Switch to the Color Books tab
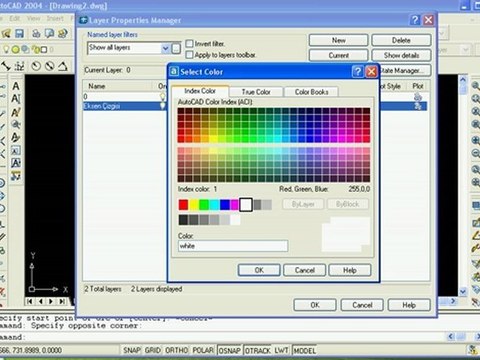The image size is (480, 360). pyautogui.click(x=311, y=92)
